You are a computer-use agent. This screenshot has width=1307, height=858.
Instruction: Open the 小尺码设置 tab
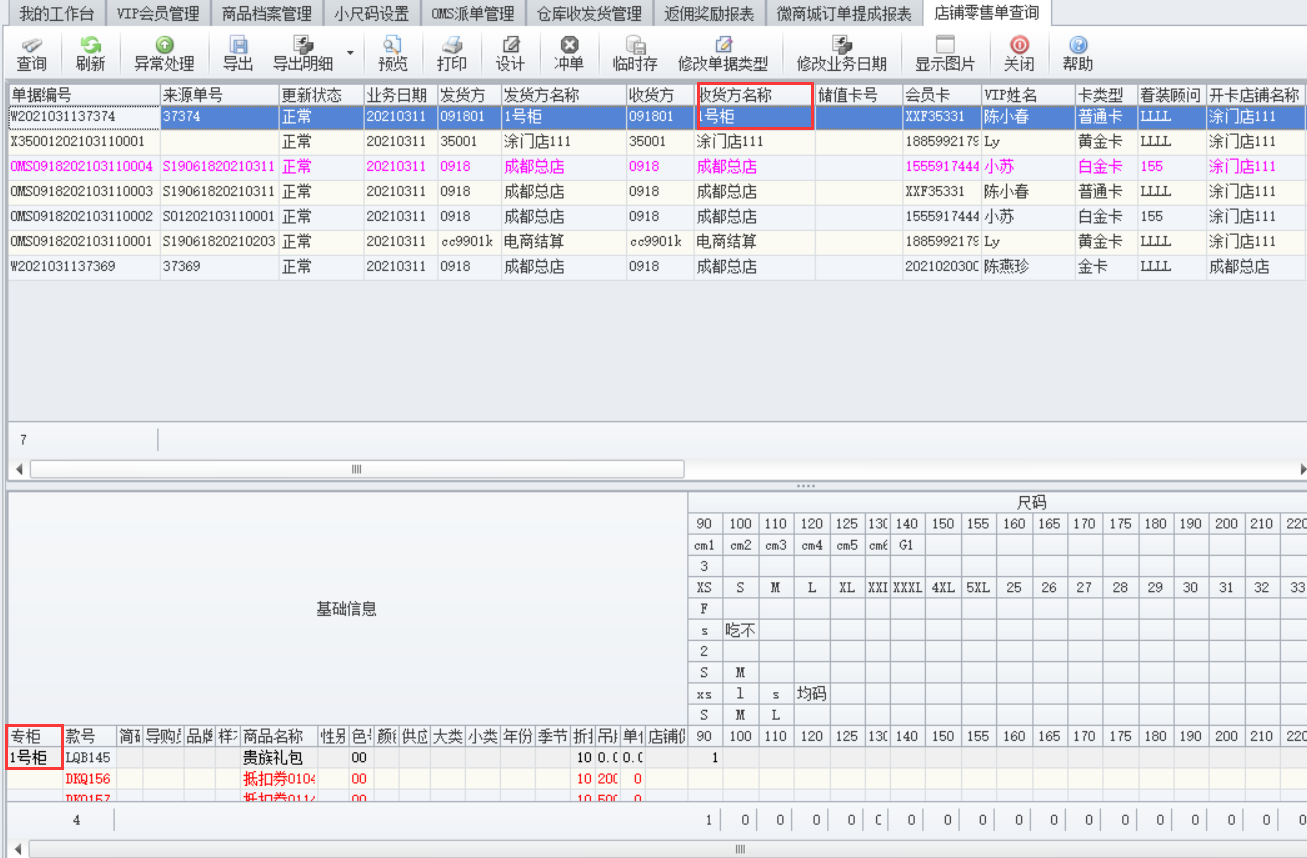point(372,14)
